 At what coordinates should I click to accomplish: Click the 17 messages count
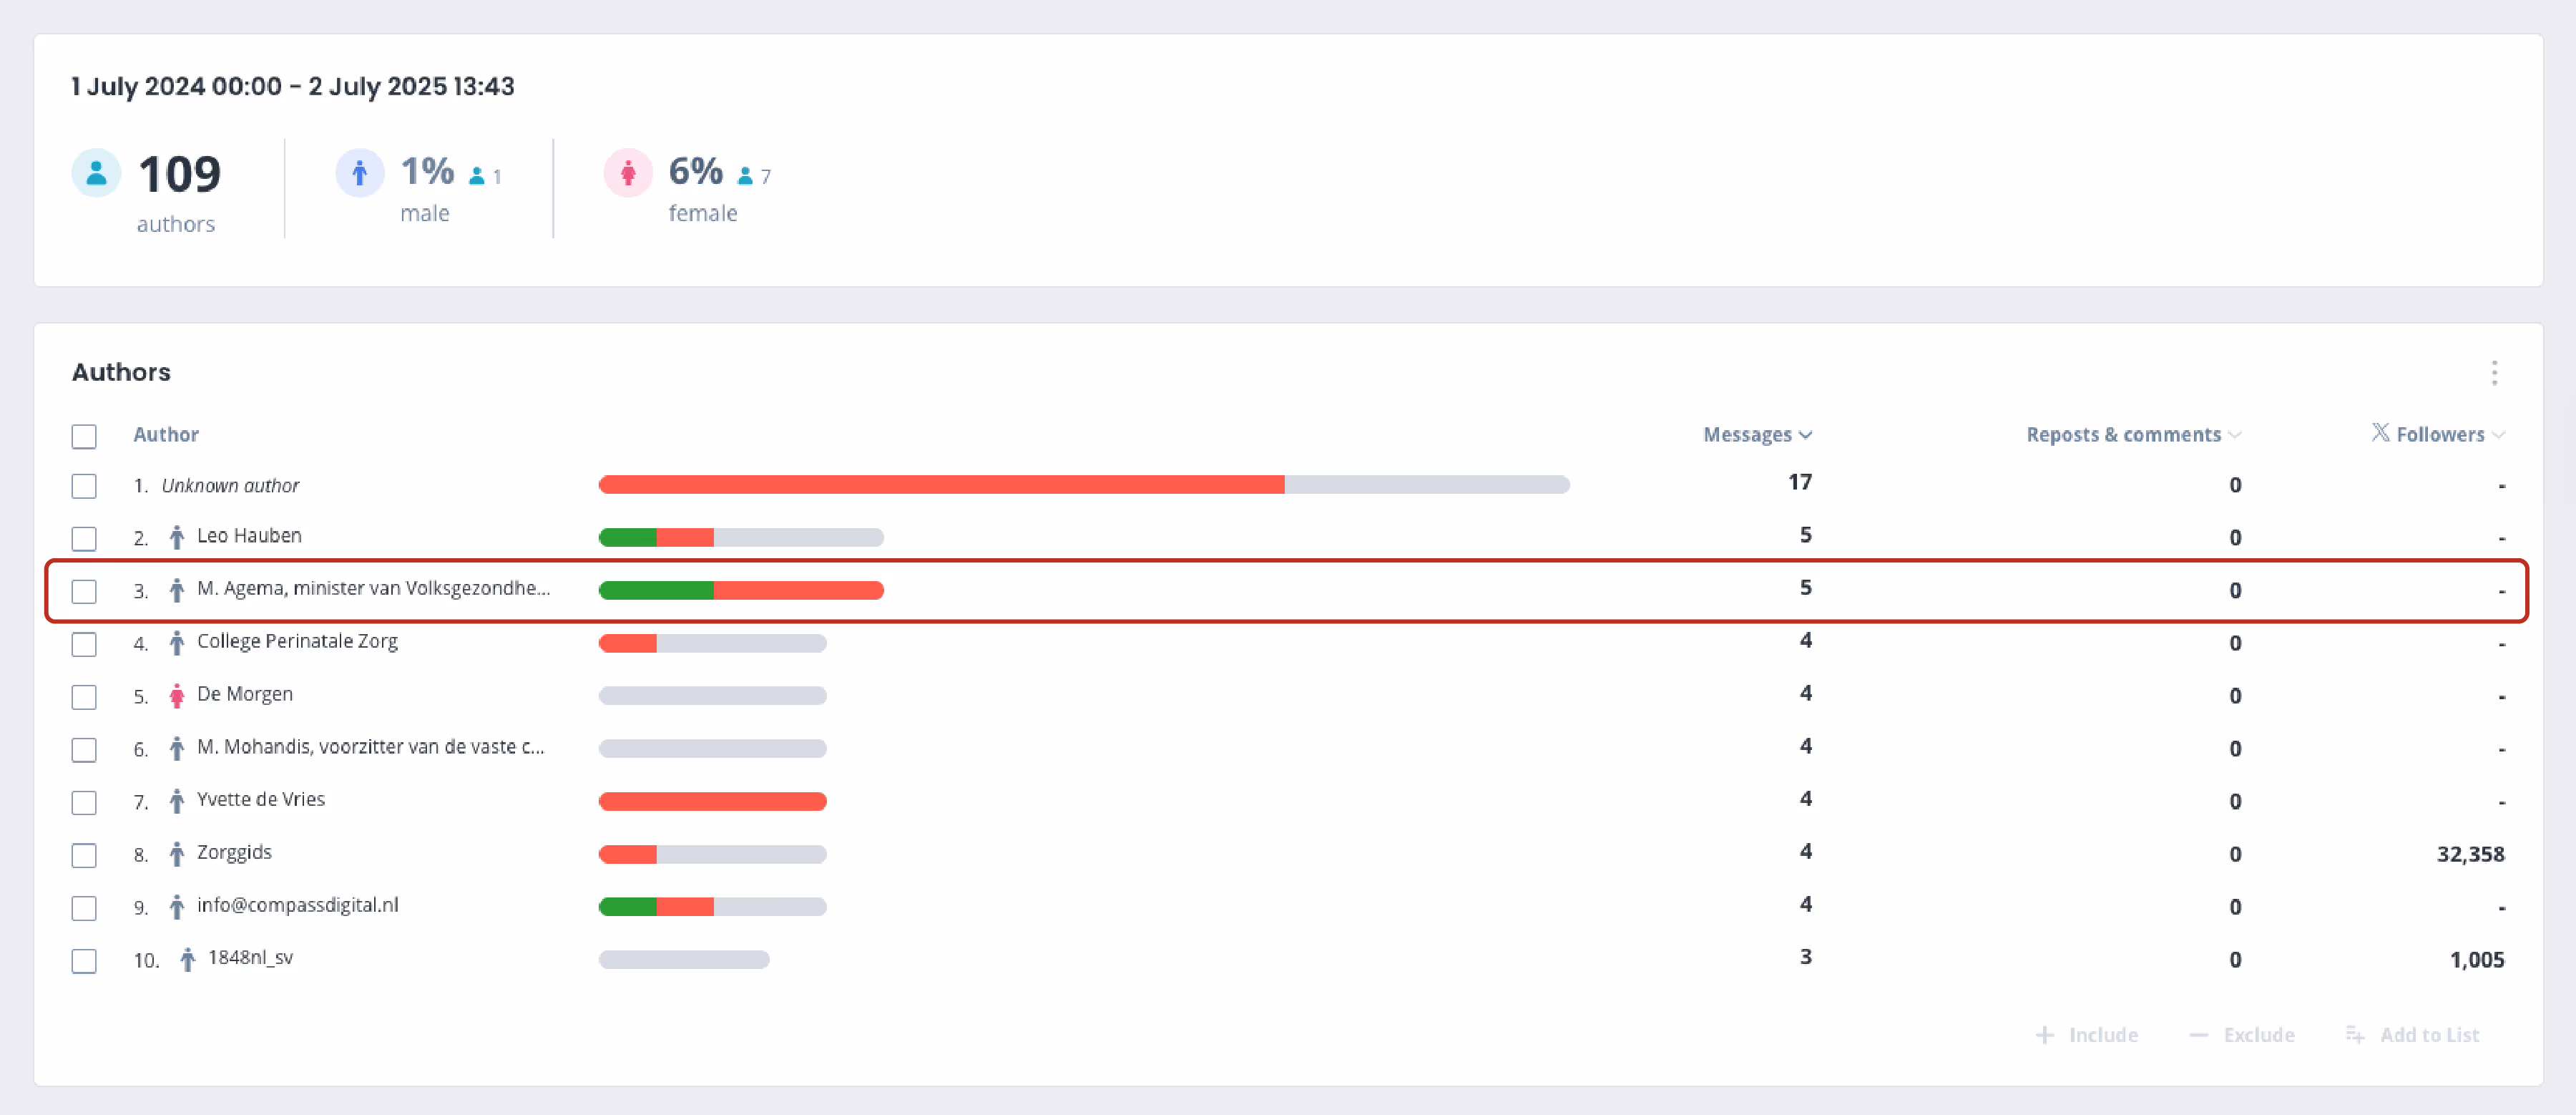coord(1800,483)
